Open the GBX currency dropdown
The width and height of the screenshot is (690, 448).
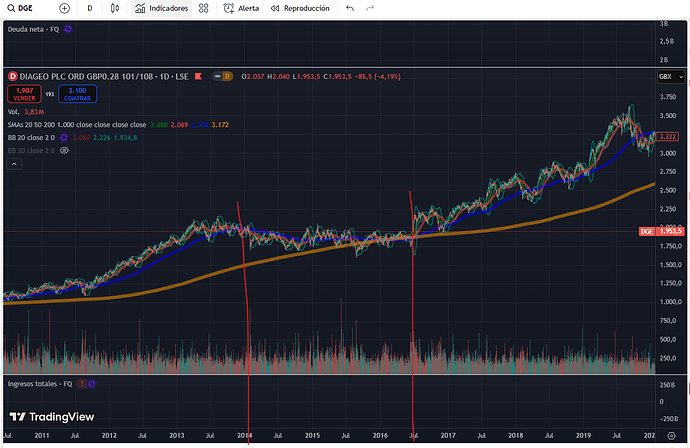(665, 76)
